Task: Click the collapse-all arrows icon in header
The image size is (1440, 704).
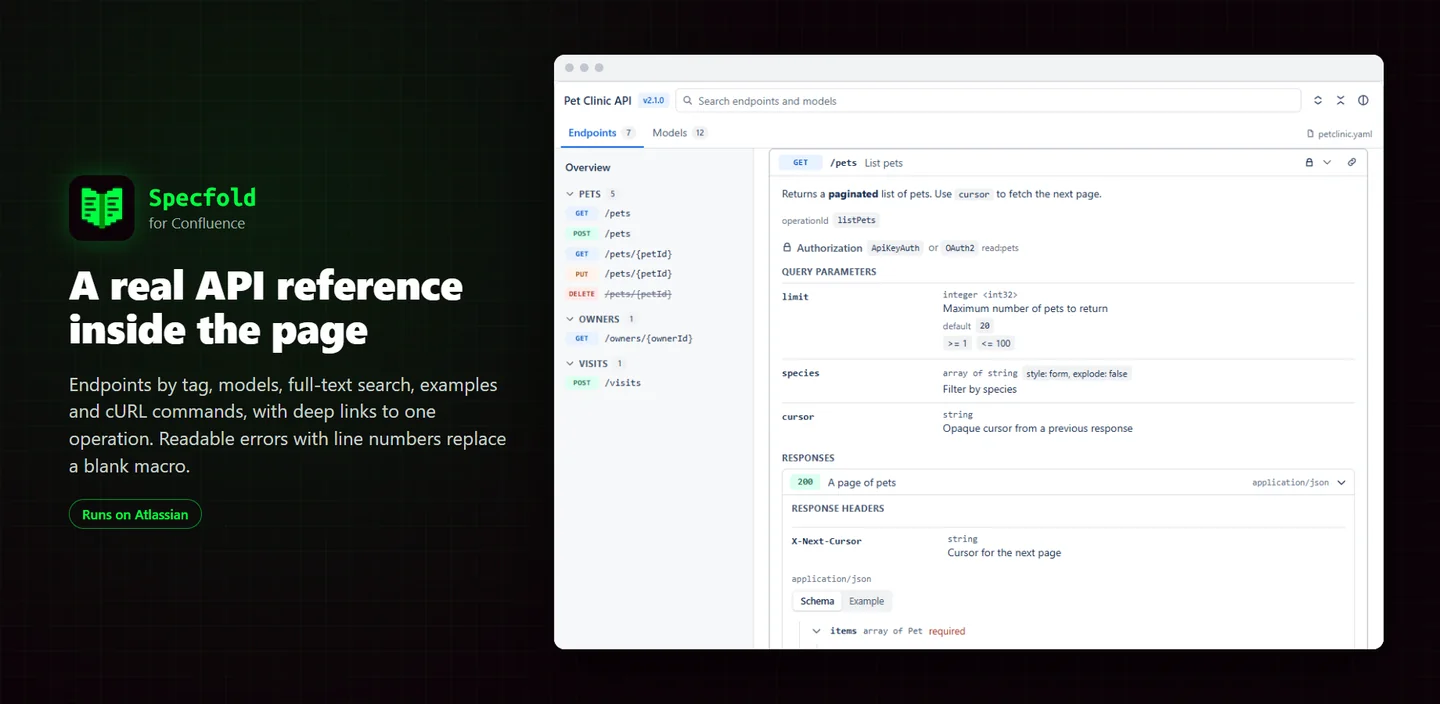Action: point(1341,101)
